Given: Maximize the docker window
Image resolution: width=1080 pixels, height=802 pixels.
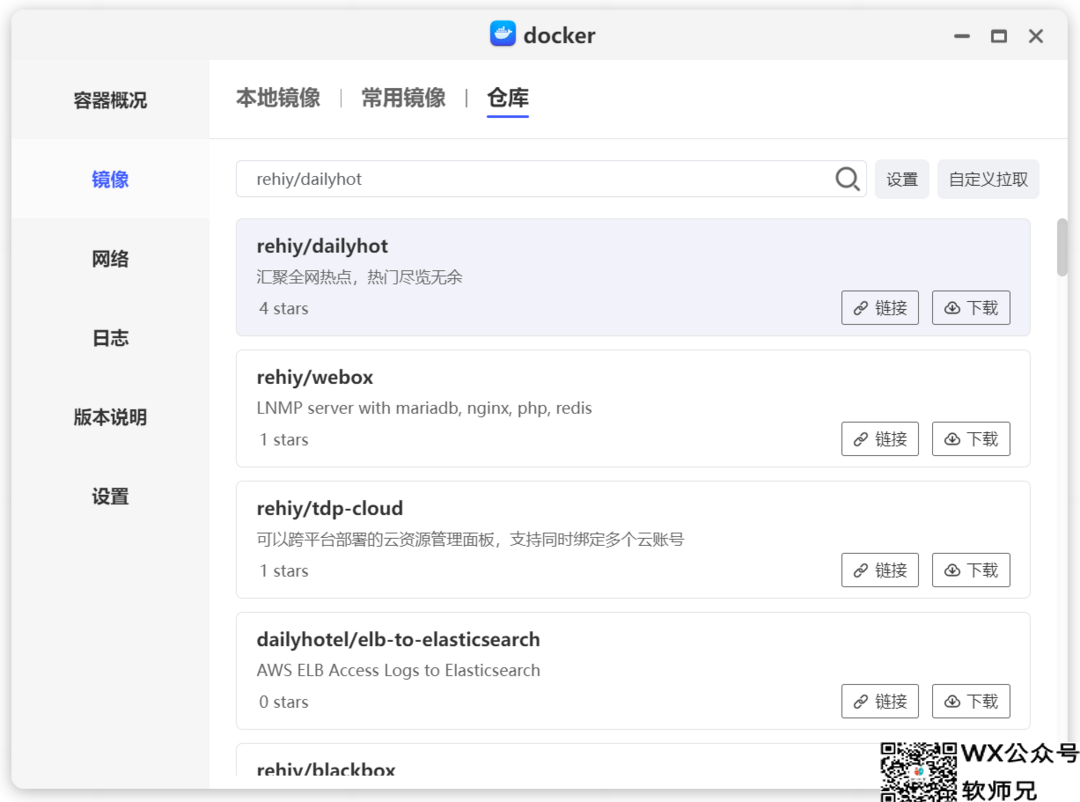Looking at the screenshot, I should tap(999, 36).
